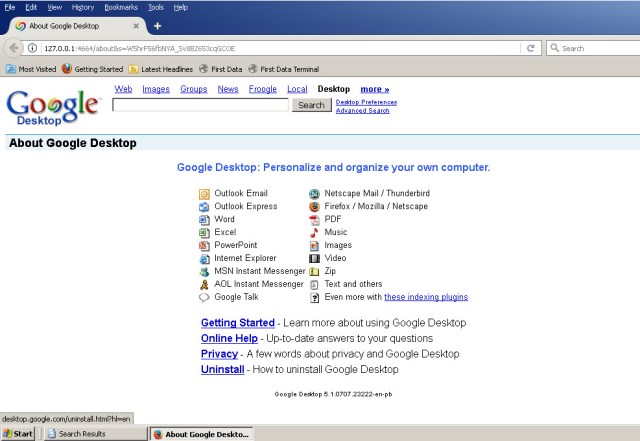The image size is (640, 441).
Task: Select the About Google Desktop browser tab
Action: (x=76, y=26)
